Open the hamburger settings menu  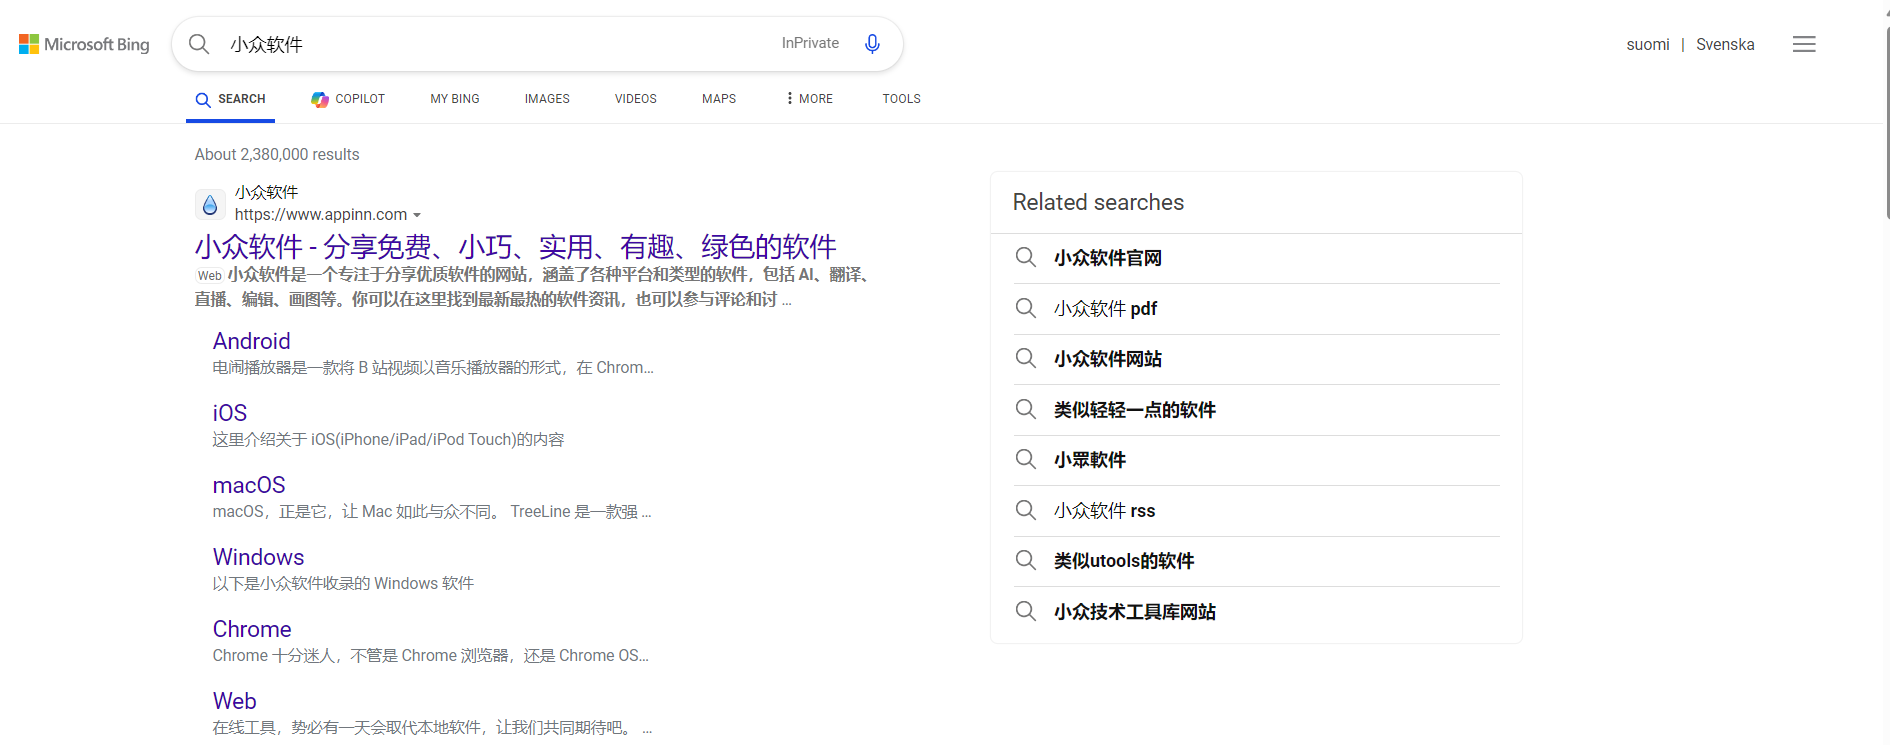pos(1803,44)
